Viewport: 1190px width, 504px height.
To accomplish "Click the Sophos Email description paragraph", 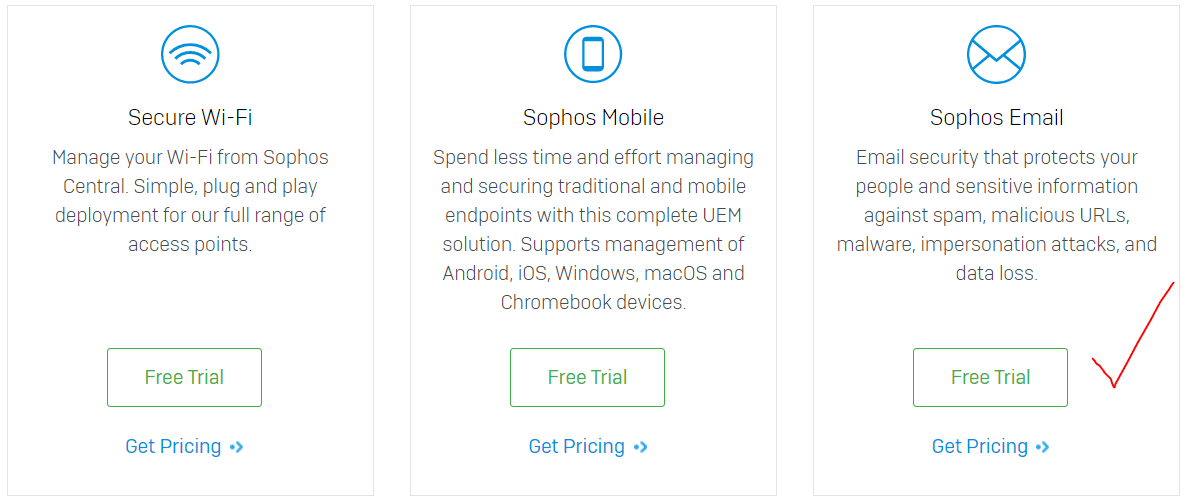I will (996, 216).
